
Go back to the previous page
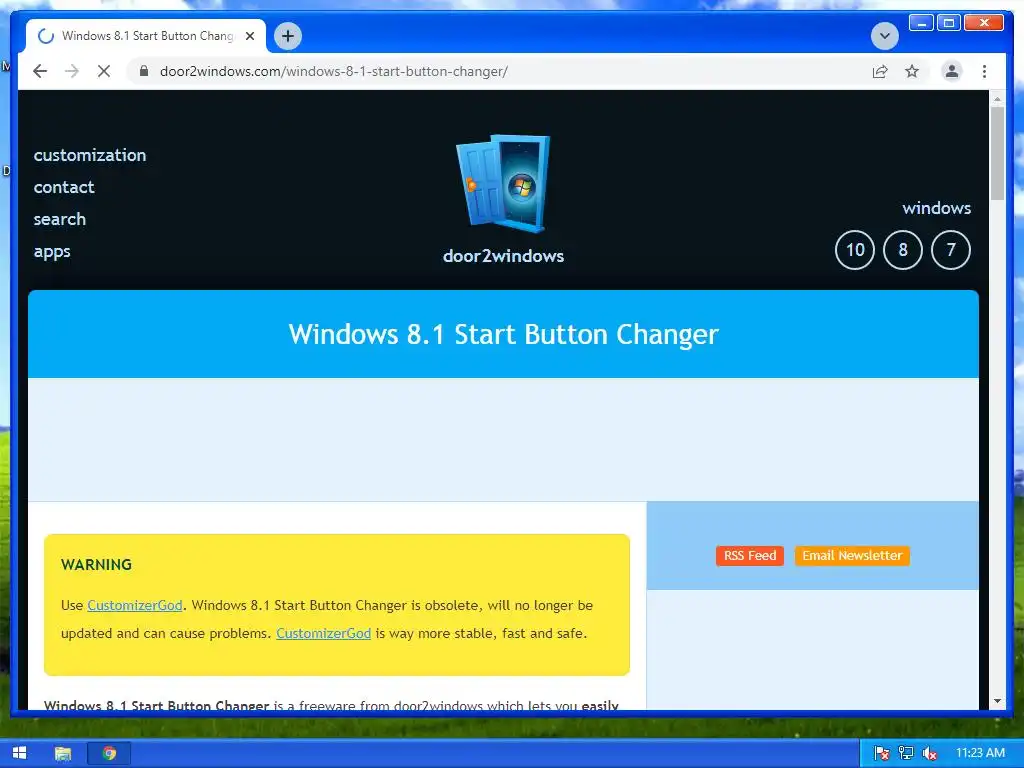[x=40, y=71]
